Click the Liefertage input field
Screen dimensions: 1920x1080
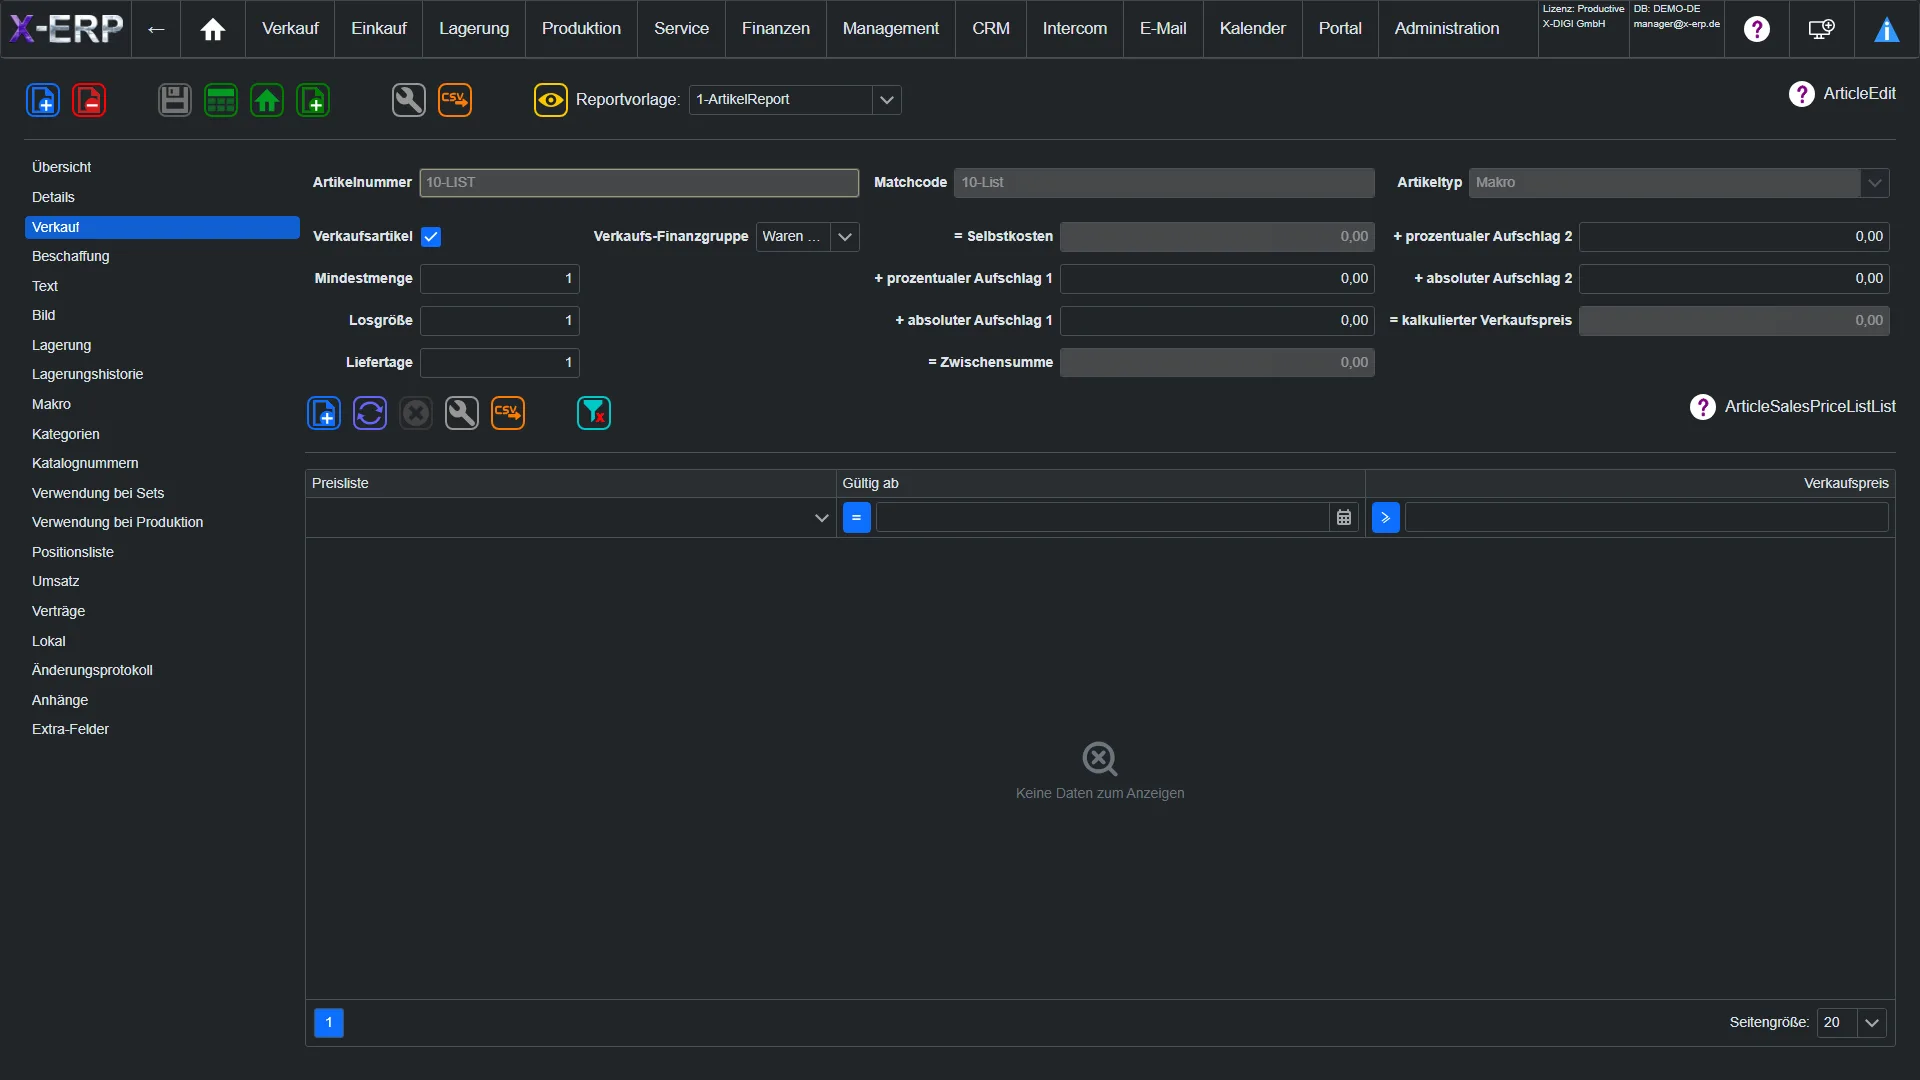500,363
